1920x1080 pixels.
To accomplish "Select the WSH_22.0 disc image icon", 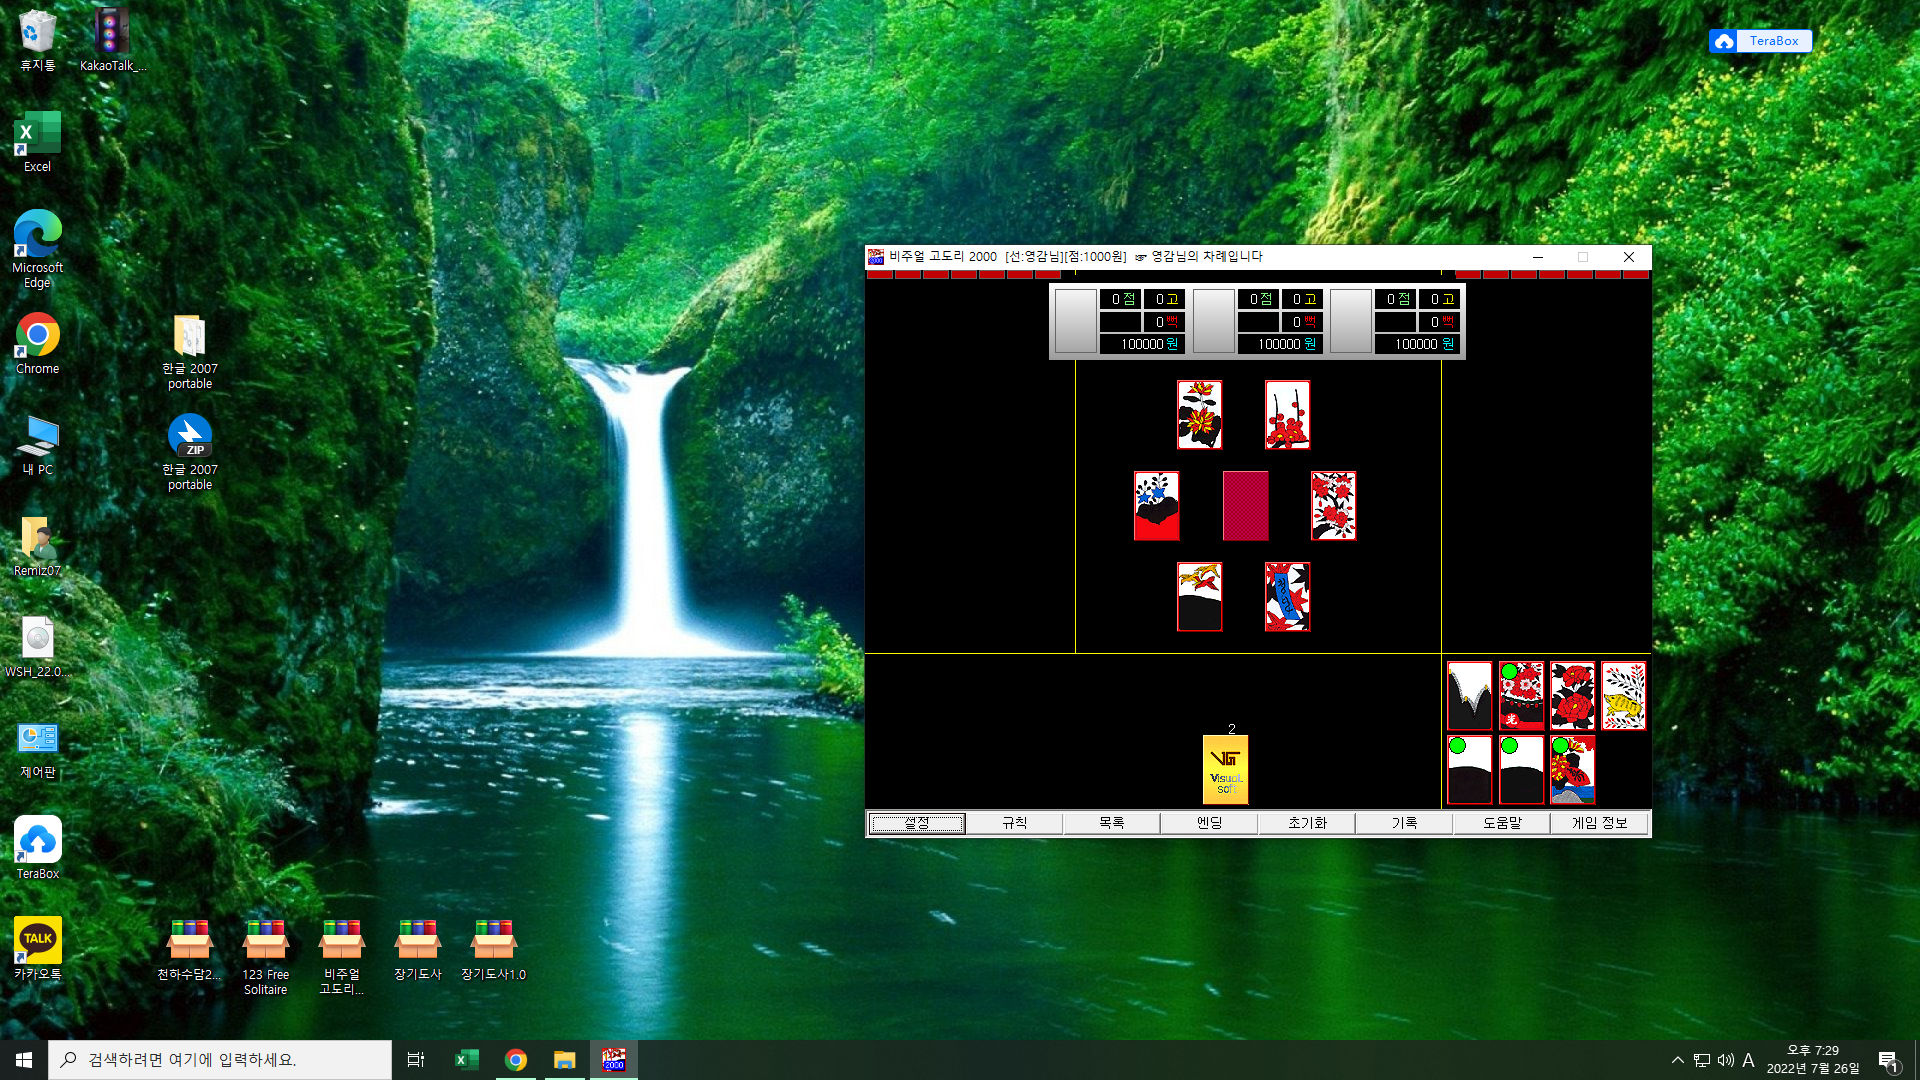I will point(37,647).
